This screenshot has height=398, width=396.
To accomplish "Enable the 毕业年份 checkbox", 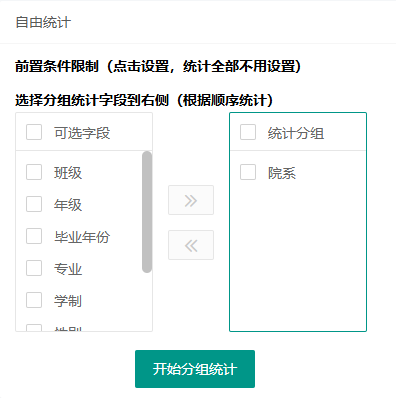I will [34, 236].
